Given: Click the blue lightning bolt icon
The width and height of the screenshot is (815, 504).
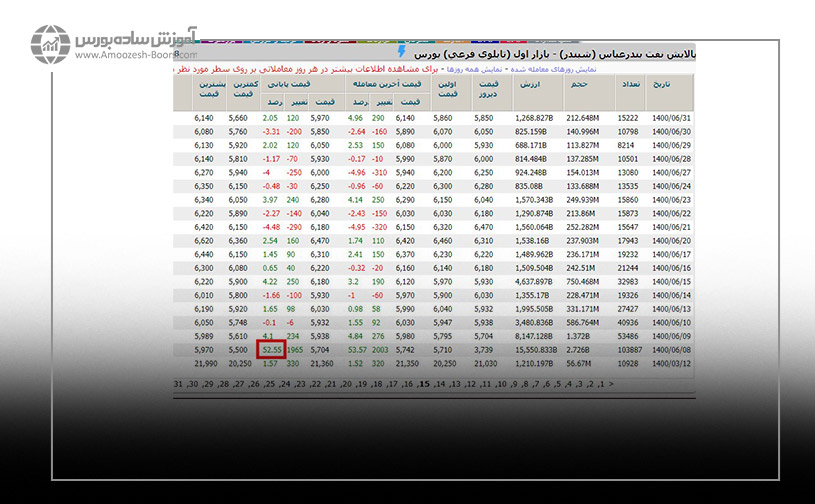Looking at the screenshot, I should tap(401, 50).
